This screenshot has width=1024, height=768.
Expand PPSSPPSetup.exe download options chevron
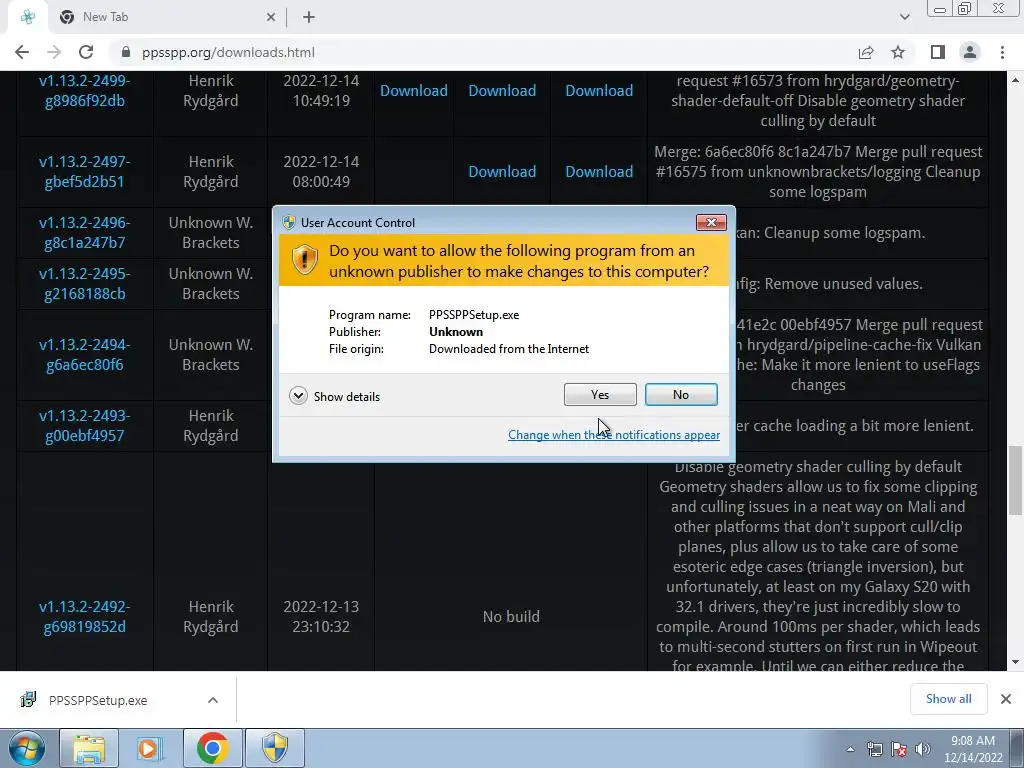coord(213,700)
